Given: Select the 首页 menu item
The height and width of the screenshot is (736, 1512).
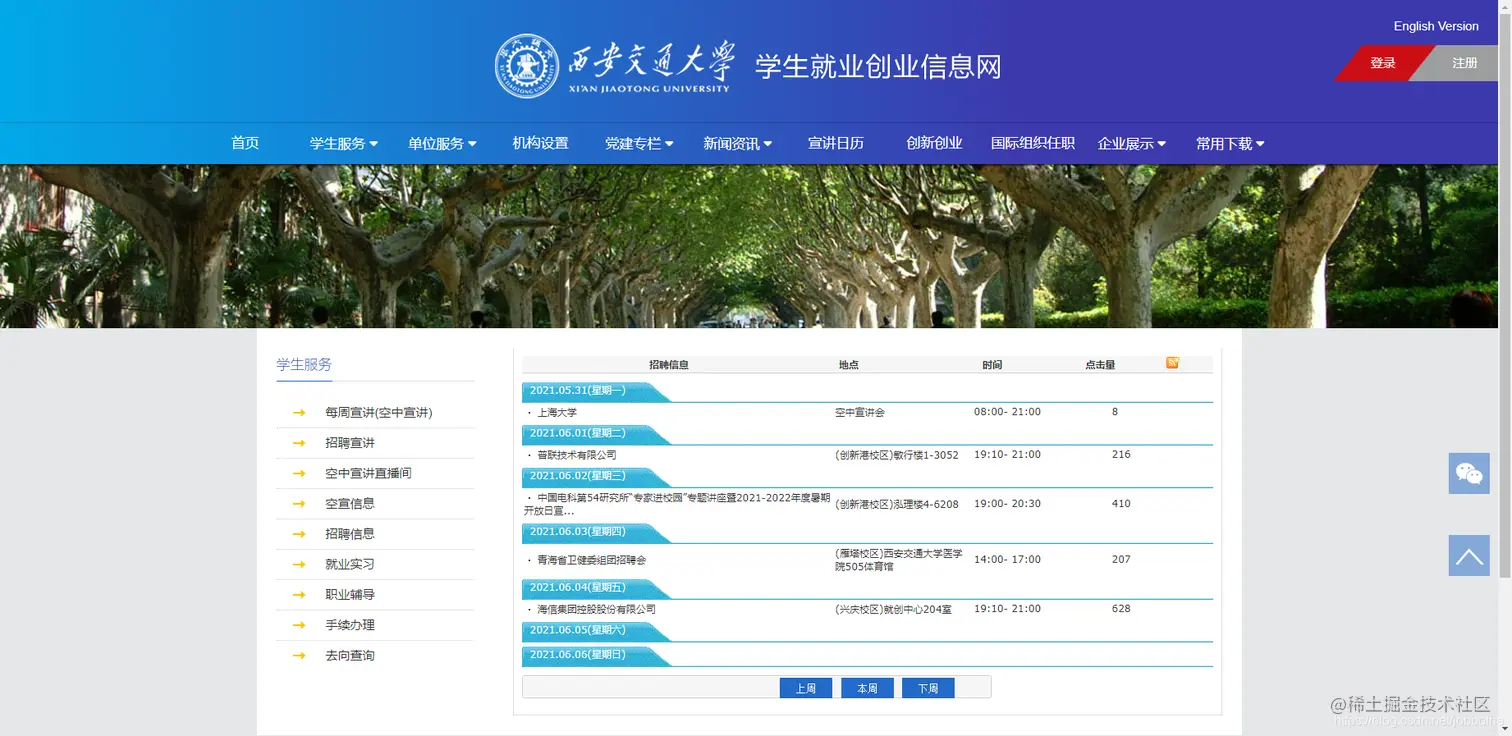Looking at the screenshot, I should 245,143.
